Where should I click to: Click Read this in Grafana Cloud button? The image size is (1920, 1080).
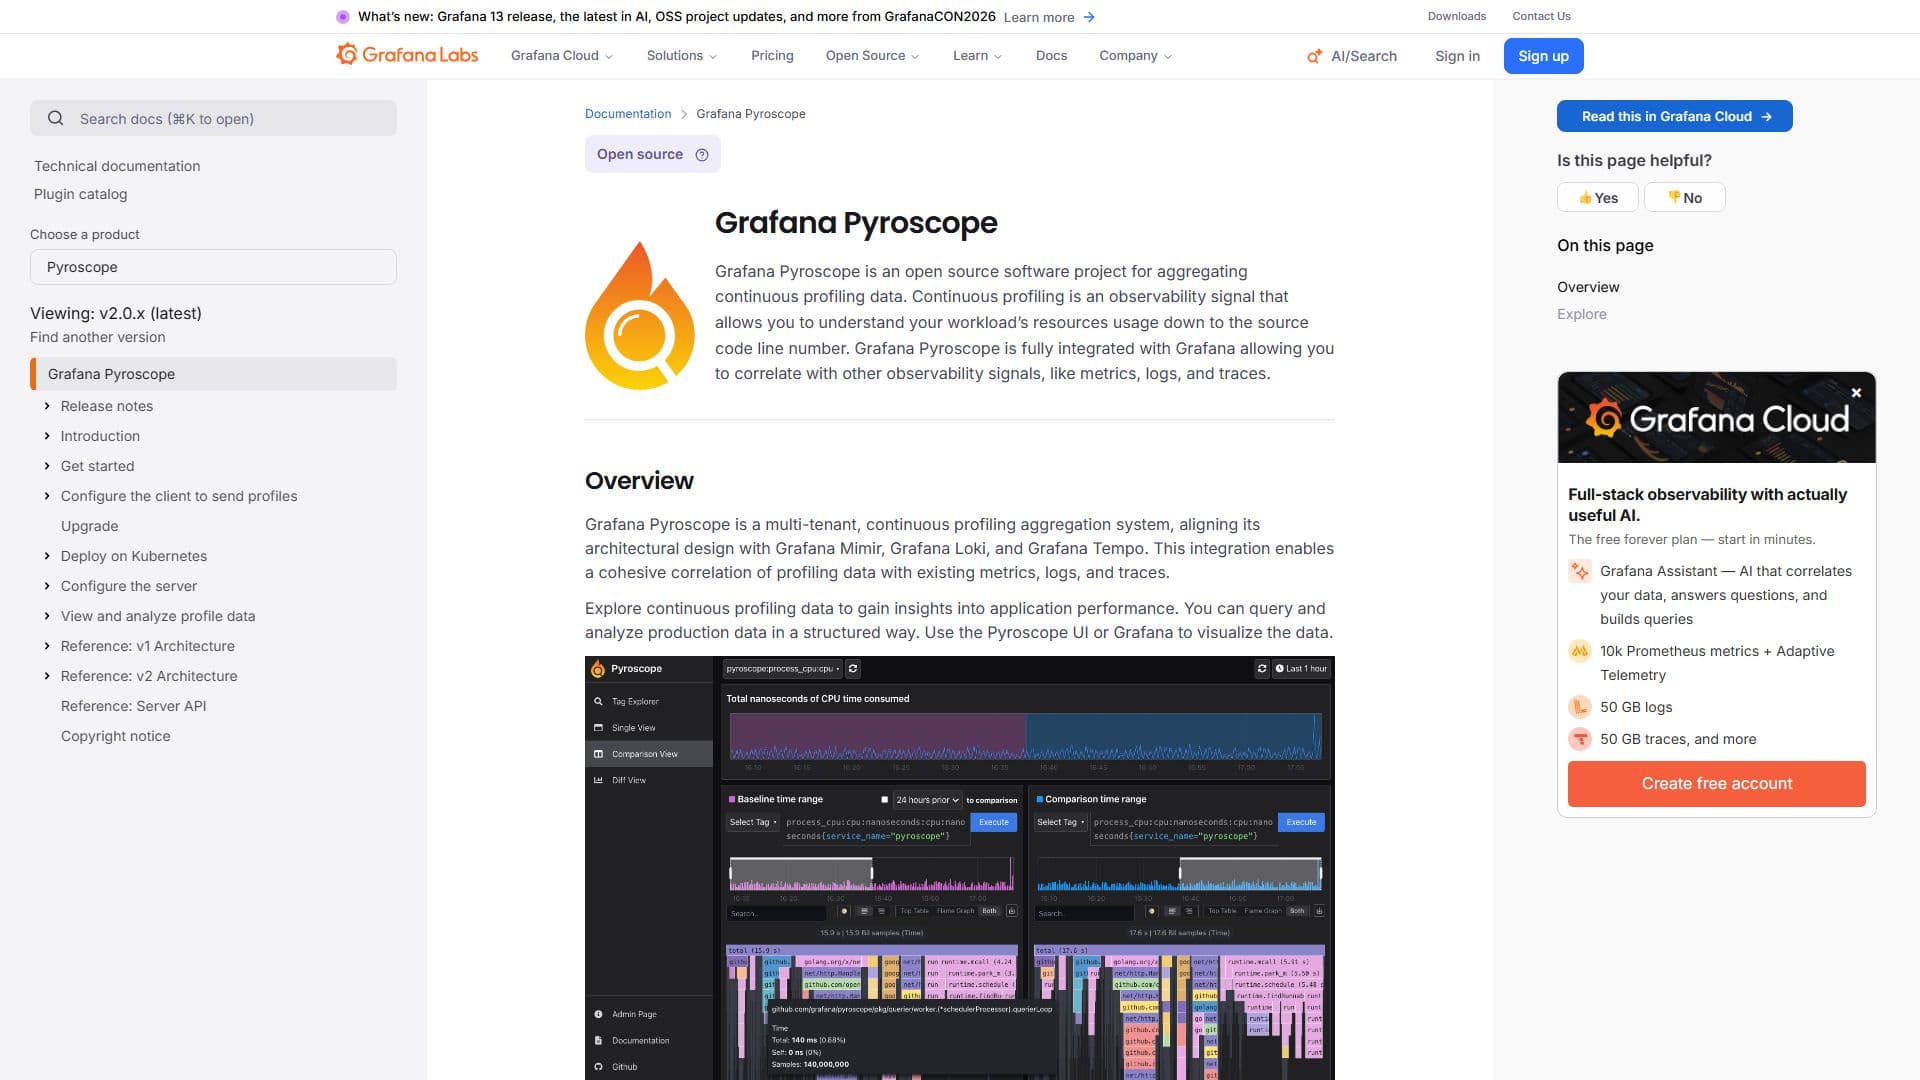[x=1674, y=116]
